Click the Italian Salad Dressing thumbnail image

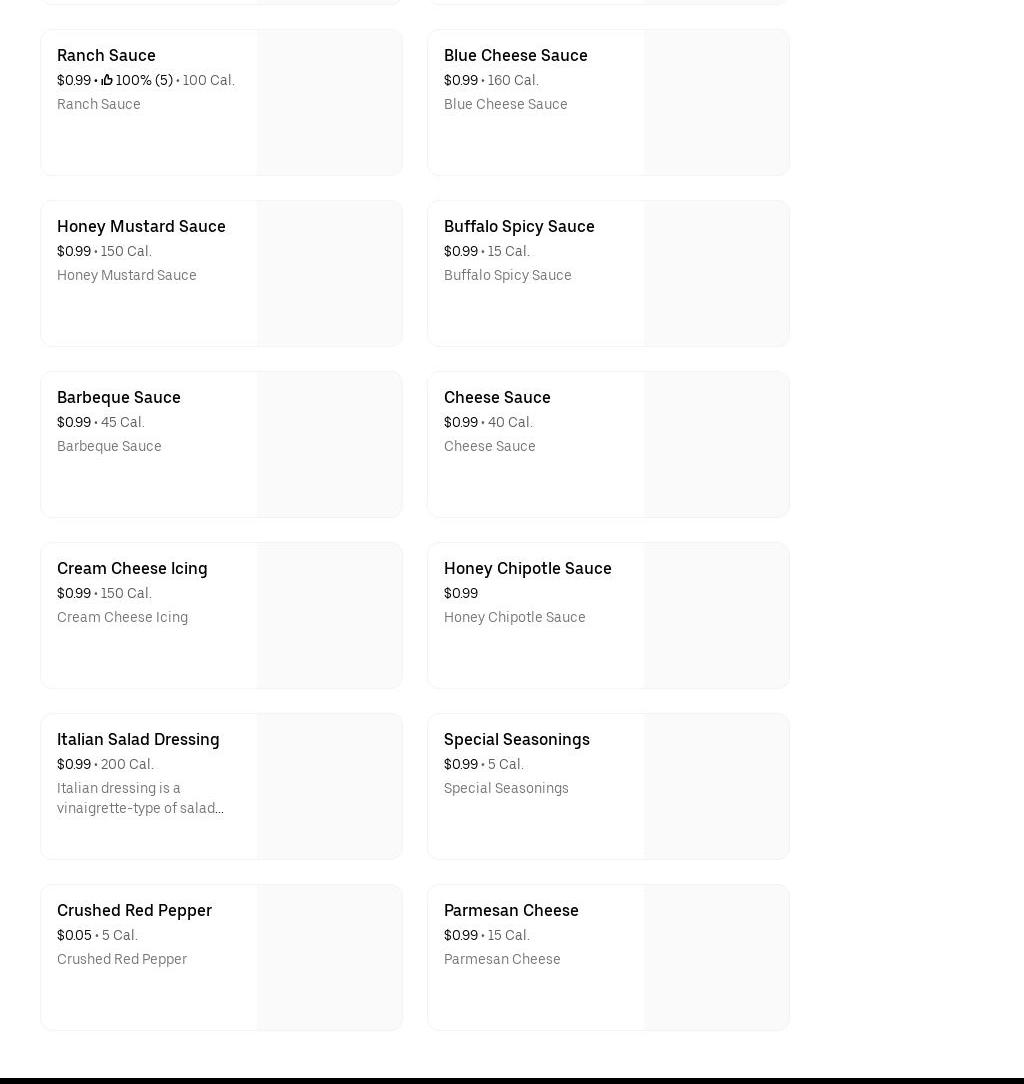coord(329,787)
